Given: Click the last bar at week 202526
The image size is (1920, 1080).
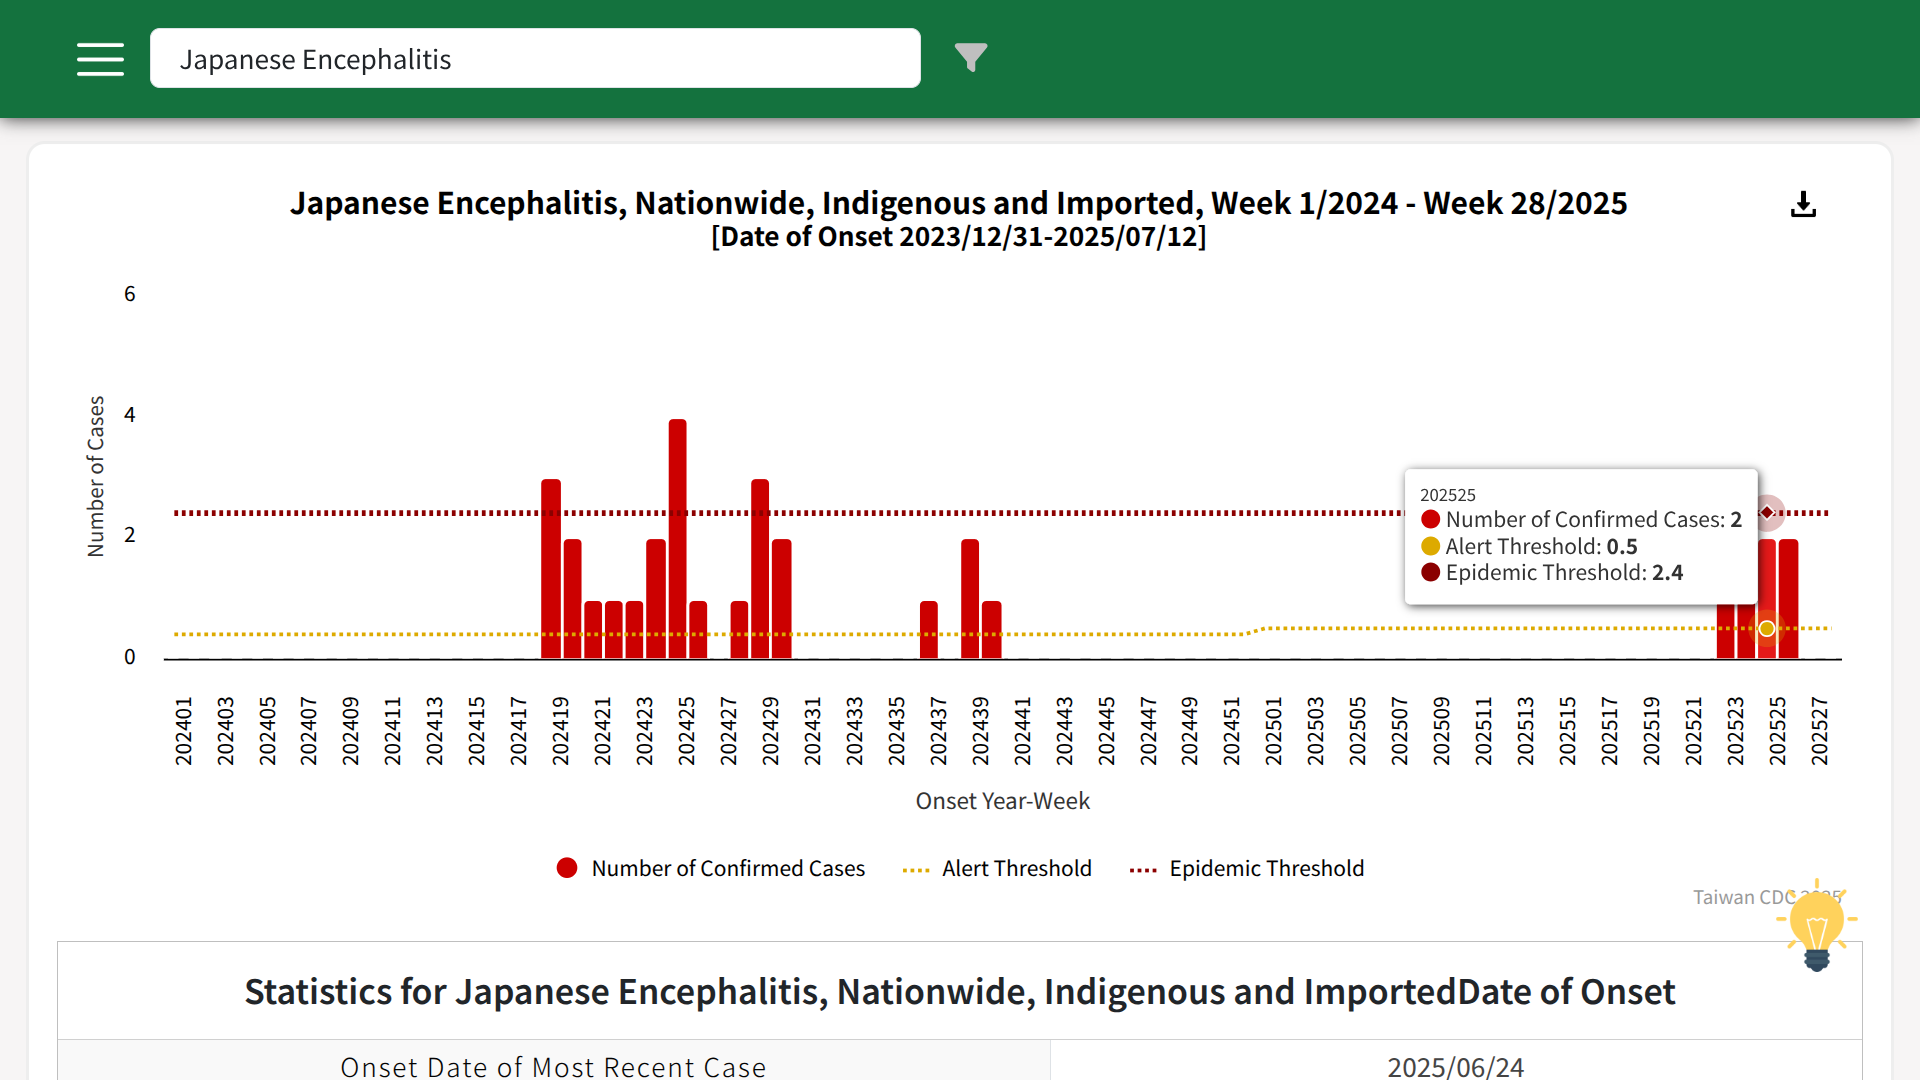Looking at the screenshot, I should pyautogui.click(x=1788, y=600).
